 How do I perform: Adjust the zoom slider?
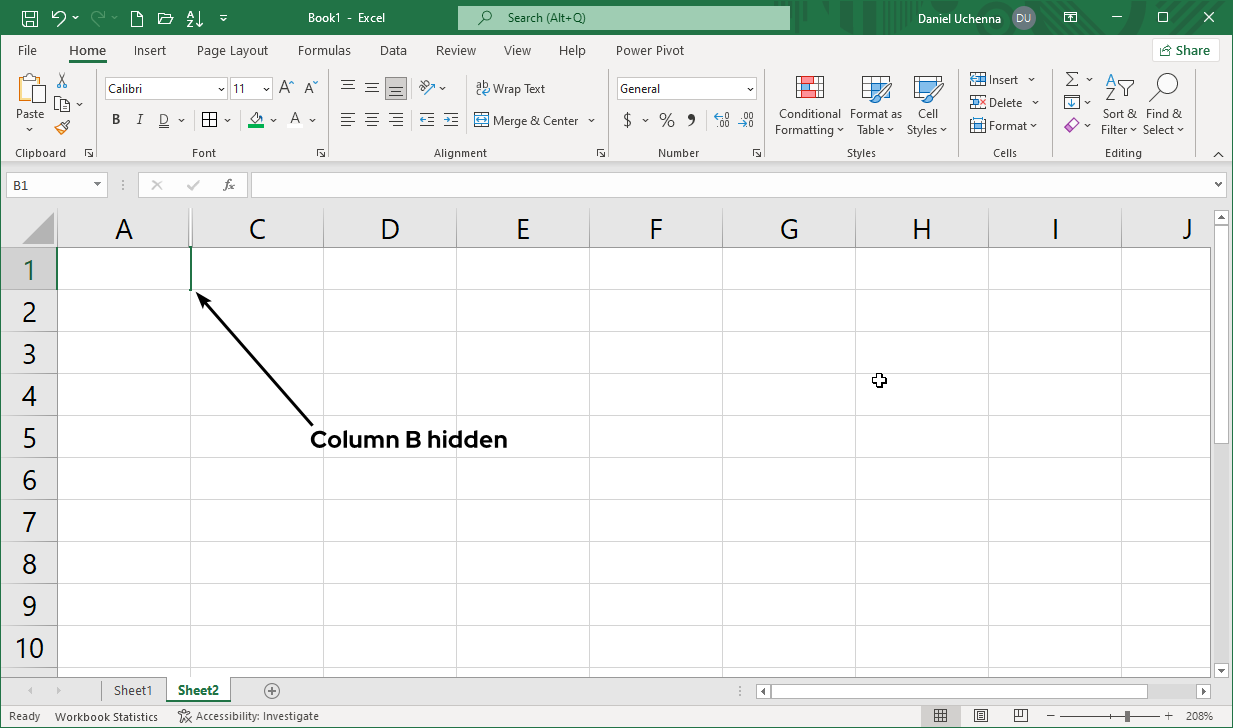(x=1125, y=716)
